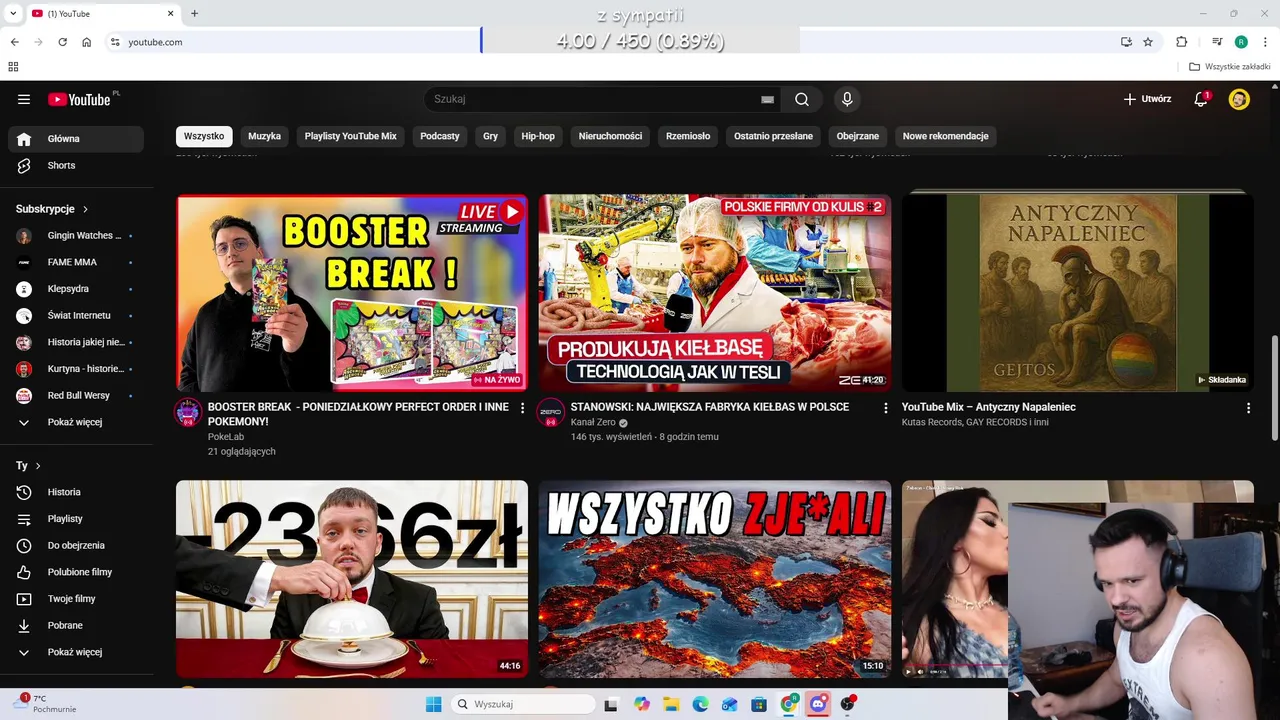
Task: Open the YouTube account avatar menu
Action: click(x=1239, y=99)
